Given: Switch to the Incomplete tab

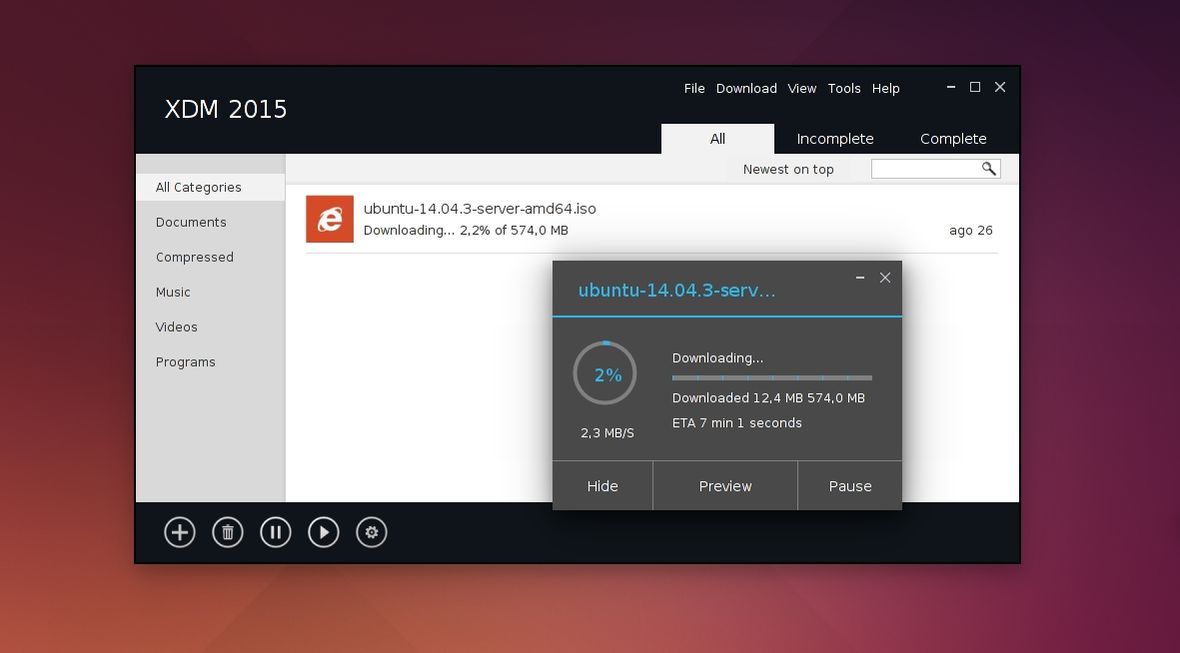Looking at the screenshot, I should coord(835,139).
